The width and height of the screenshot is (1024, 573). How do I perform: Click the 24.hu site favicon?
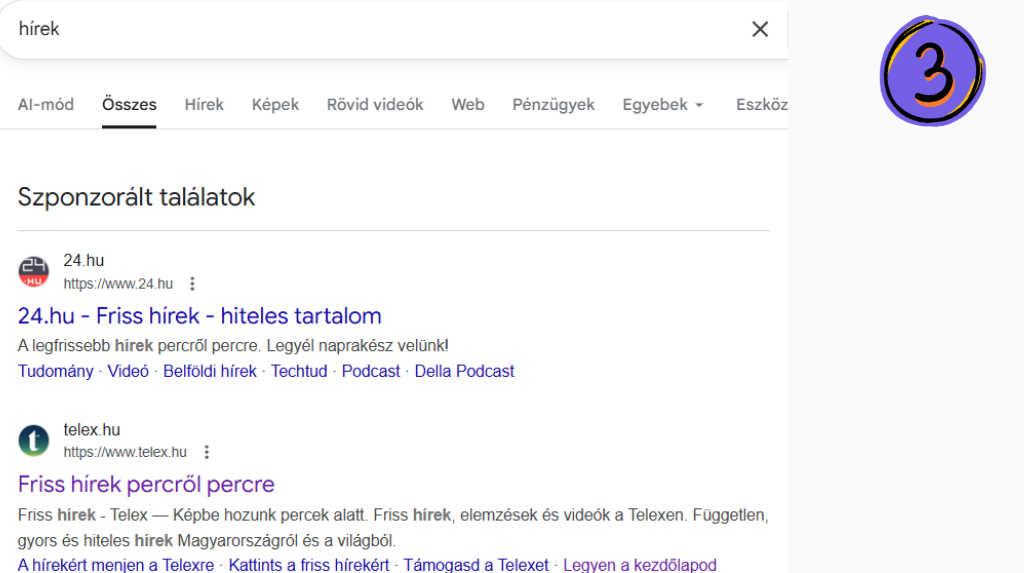tap(33, 272)
